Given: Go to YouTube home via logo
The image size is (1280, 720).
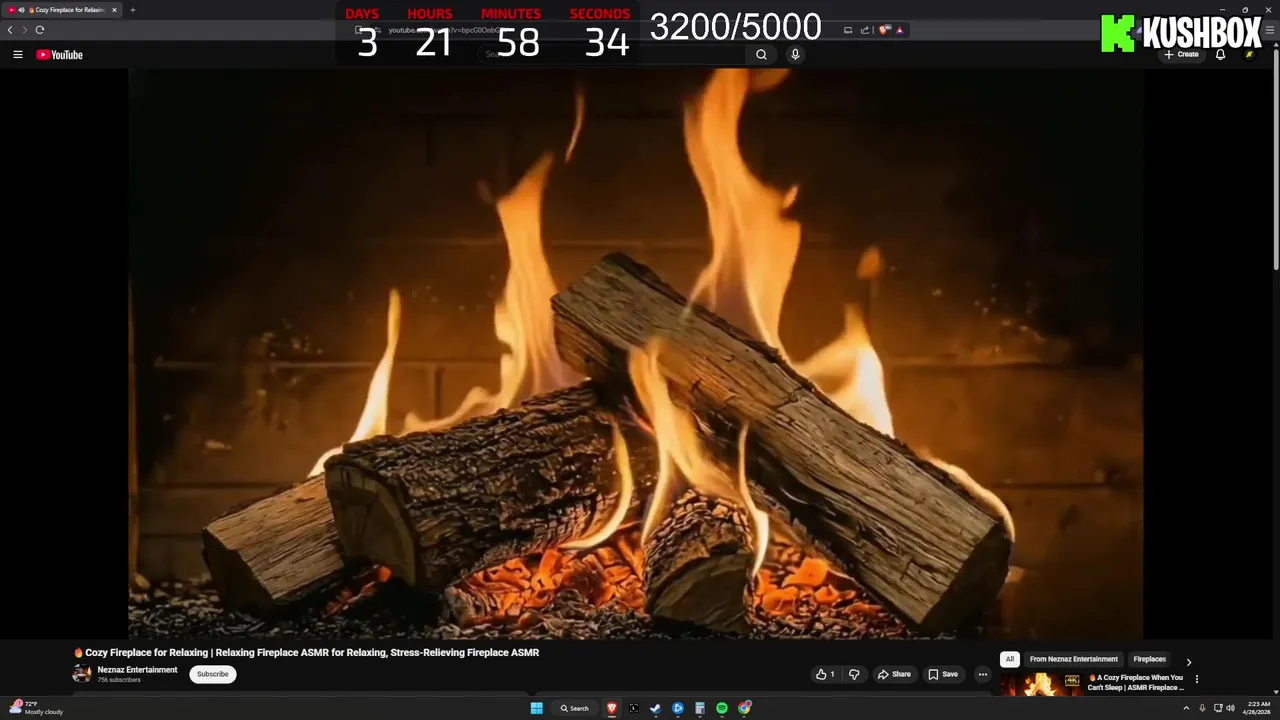Looking at the screenshot, I should click(x=59, y=55).
